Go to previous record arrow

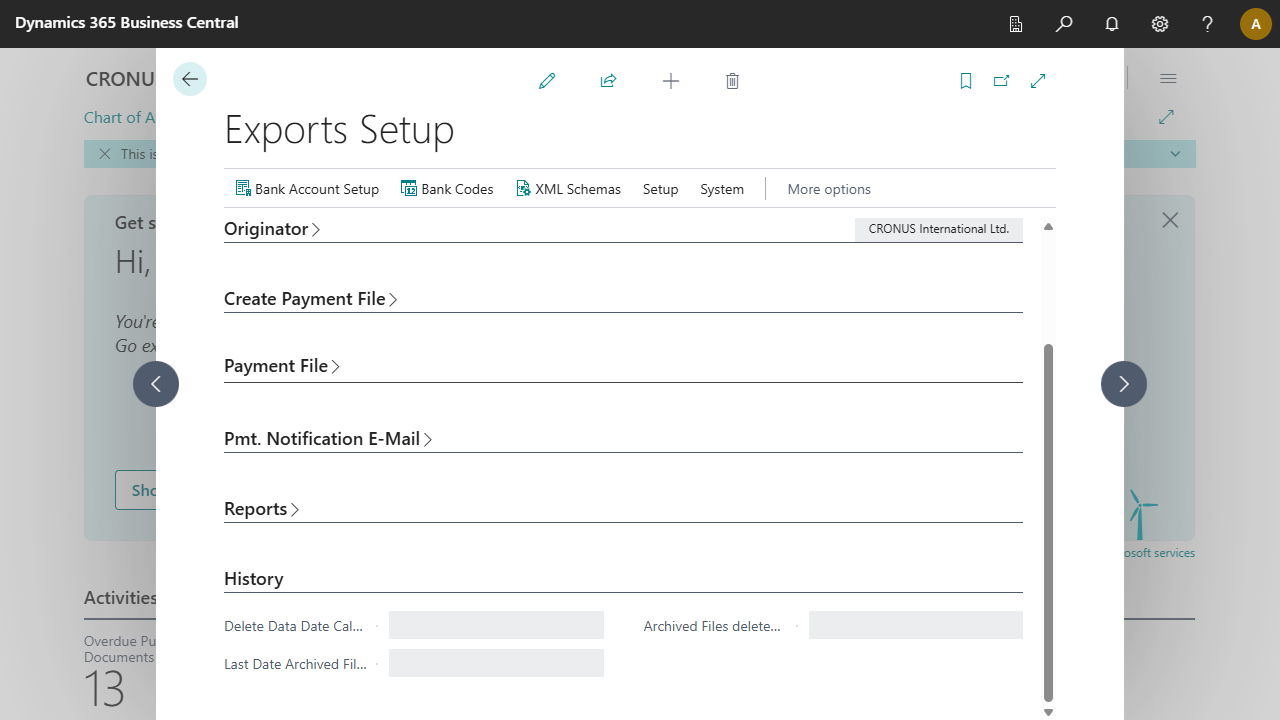tap(156, 384)
